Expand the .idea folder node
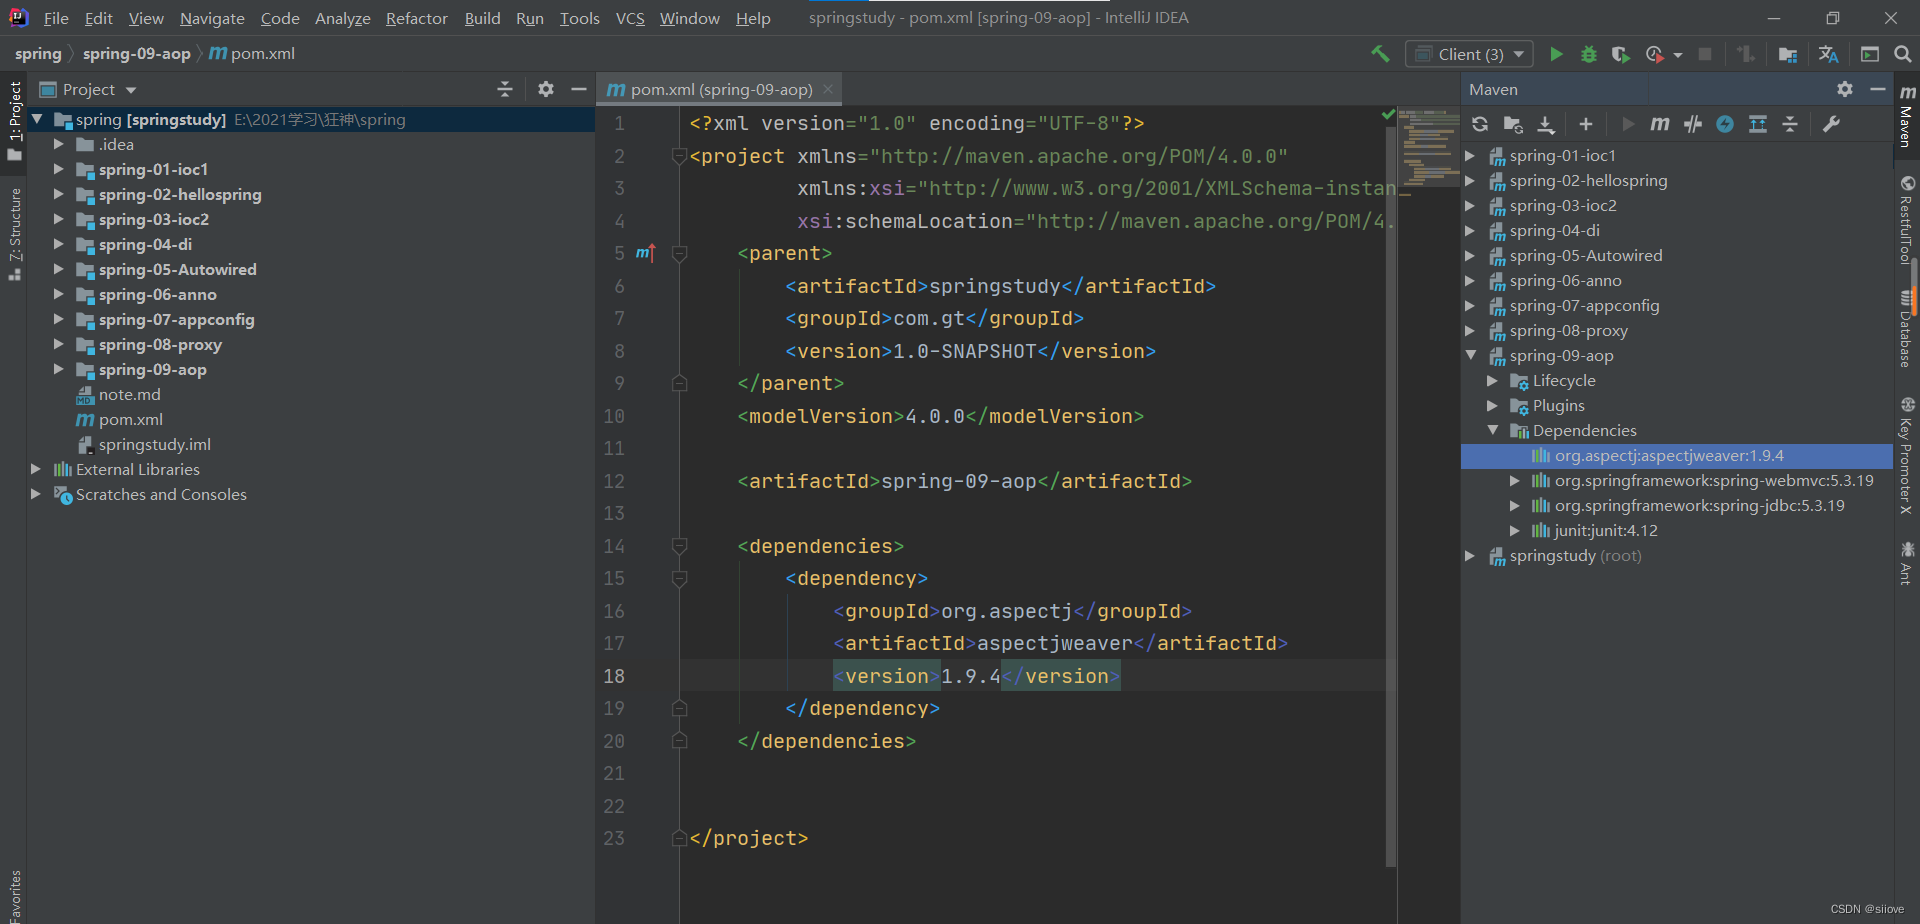 (x=58, y=144)
